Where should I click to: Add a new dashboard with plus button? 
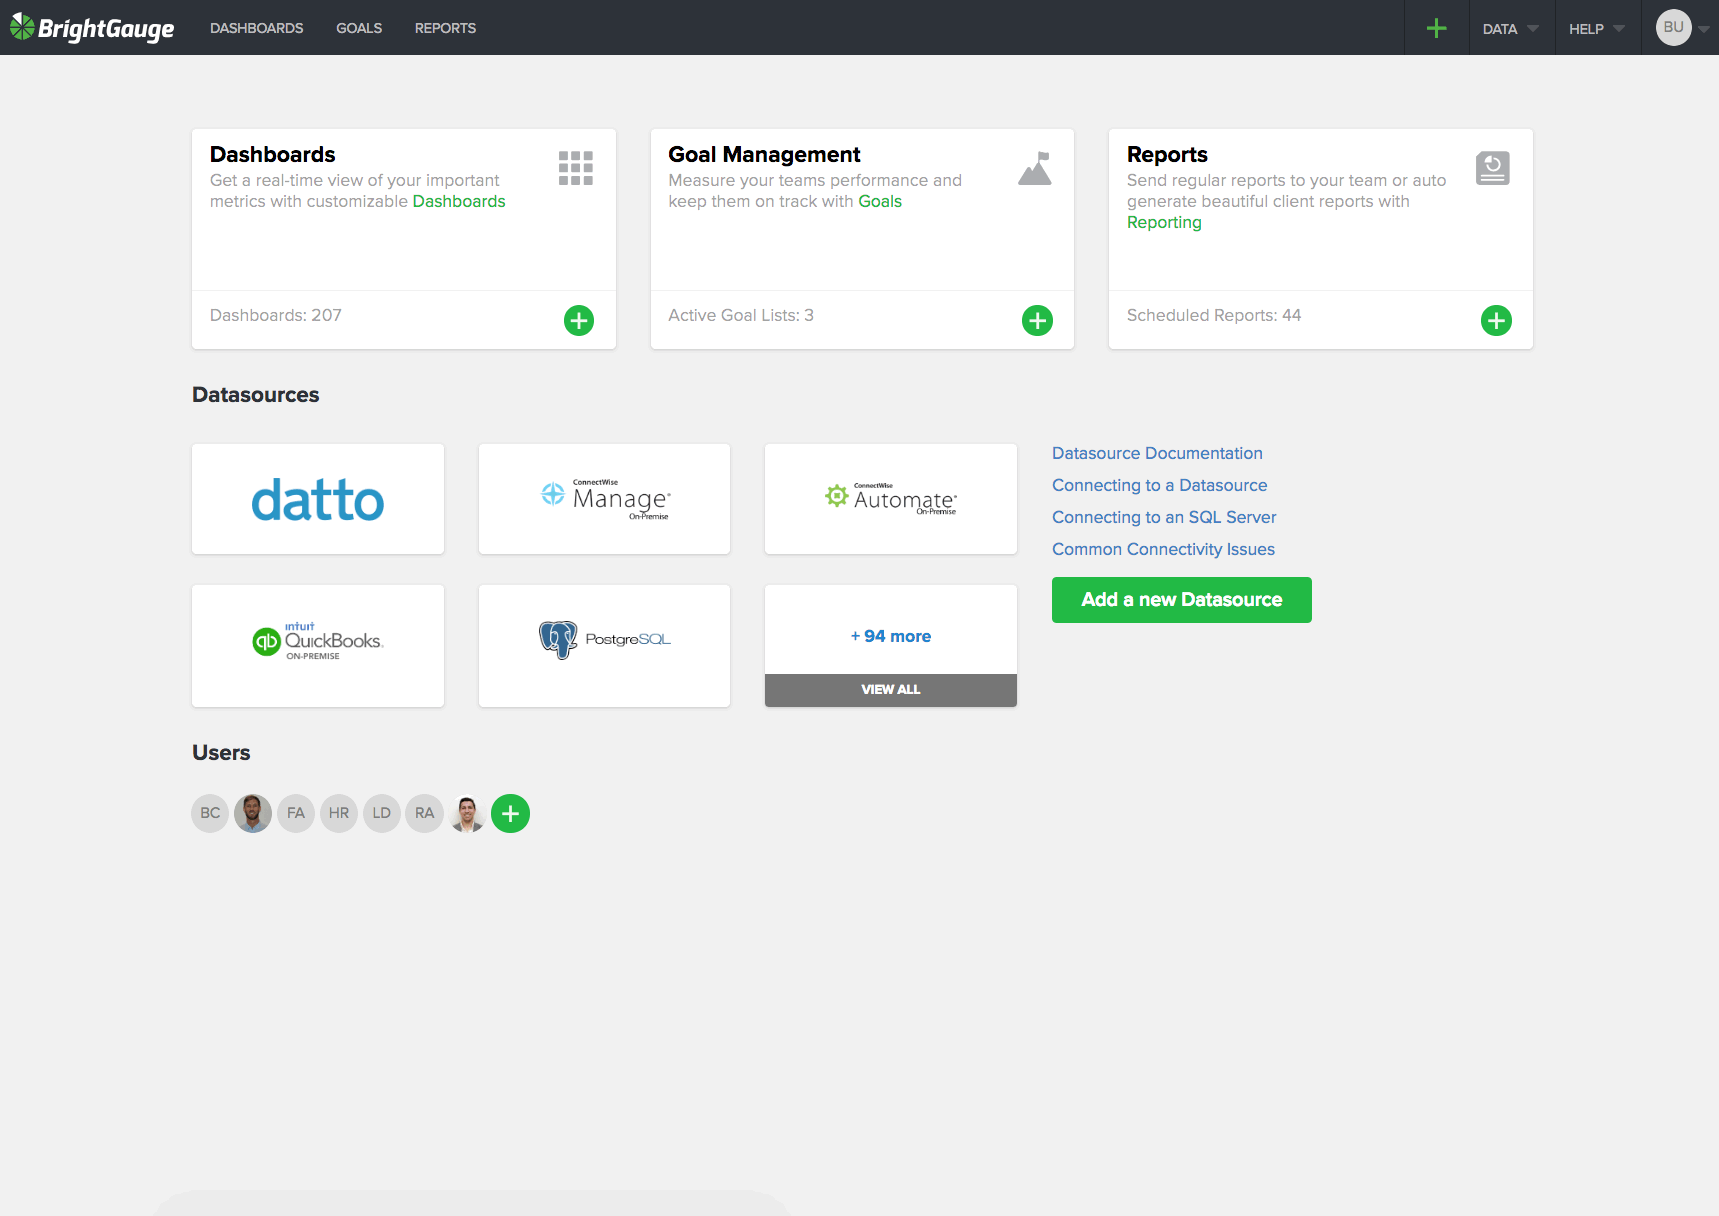tap(579, 321)
